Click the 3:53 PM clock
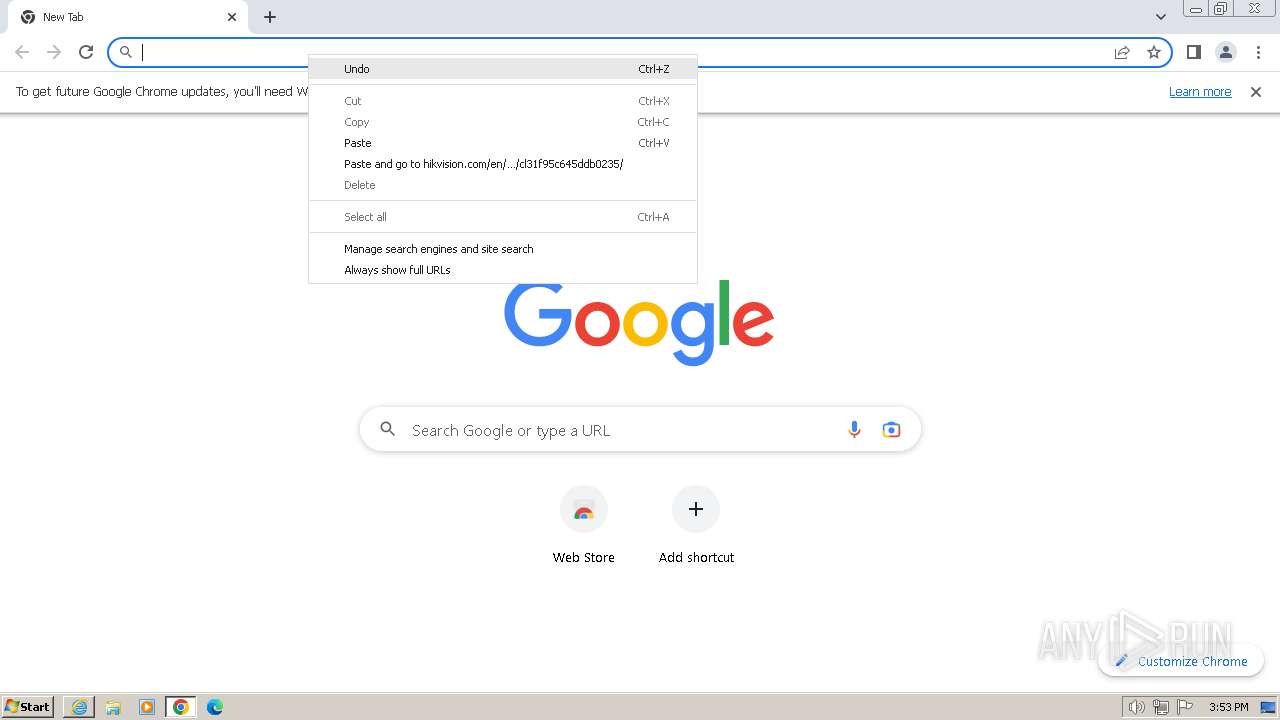Screen dimensions: 1280x720 (x=1228, y=707)
